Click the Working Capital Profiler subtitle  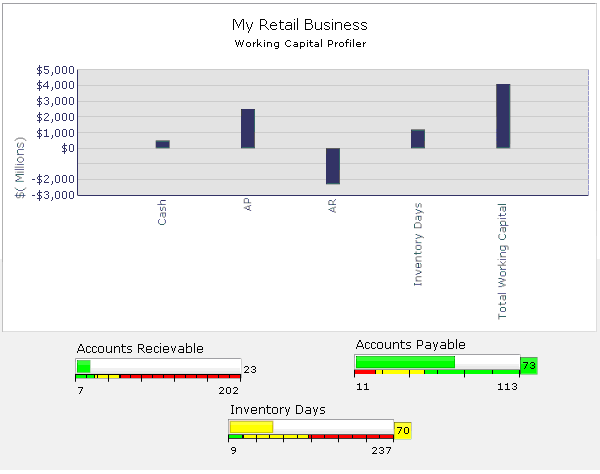coord(299,43)
